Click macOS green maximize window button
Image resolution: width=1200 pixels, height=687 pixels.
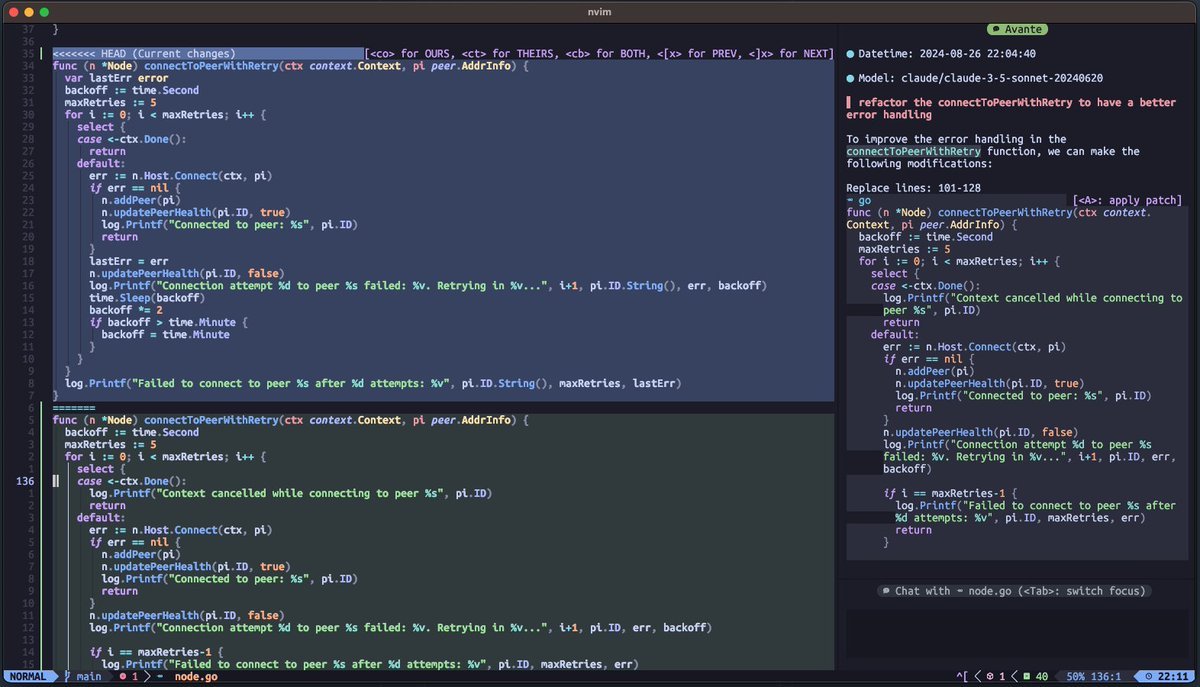tap(46, 11)
